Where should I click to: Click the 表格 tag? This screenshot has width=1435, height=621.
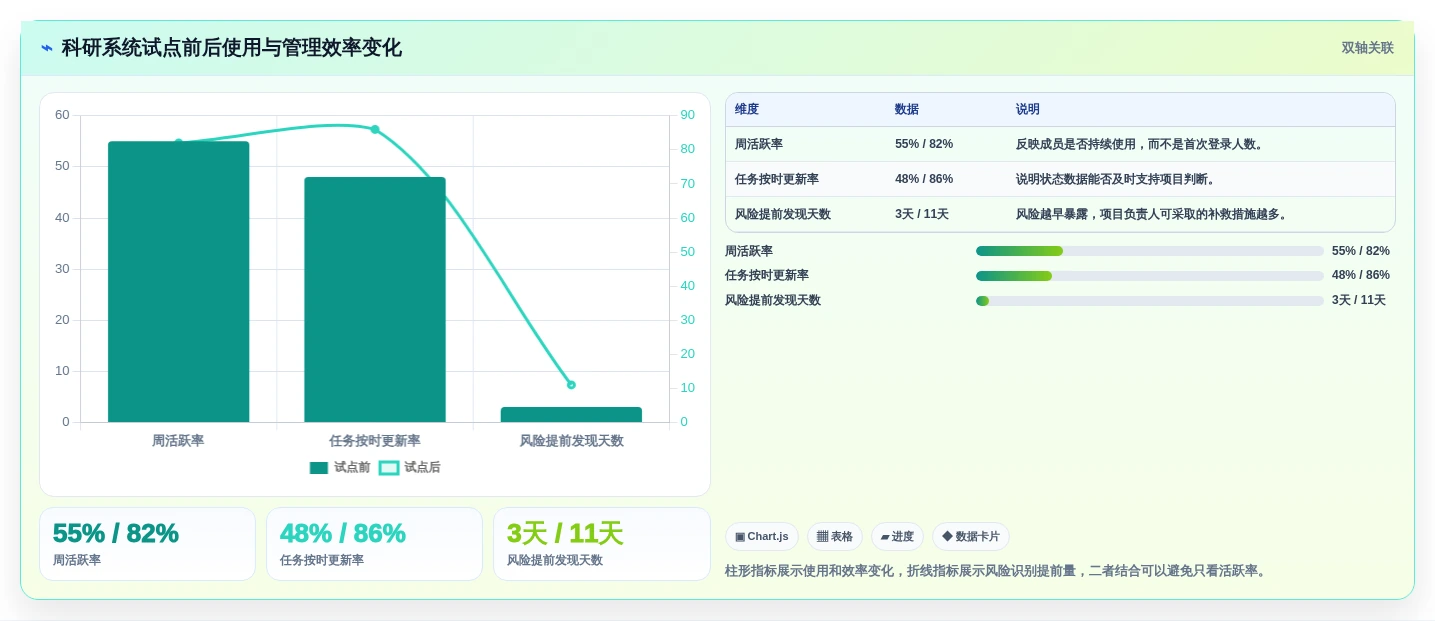click(835, 537)
